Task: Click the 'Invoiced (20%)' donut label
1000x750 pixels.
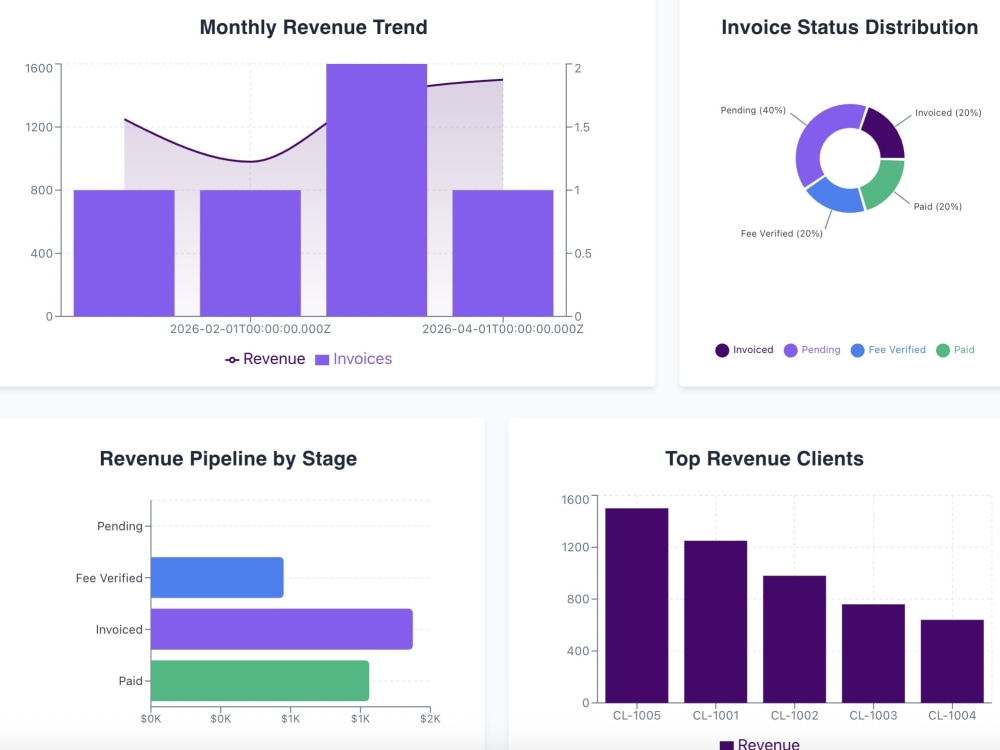Action: pyautogui.click(x=948, y=113)
